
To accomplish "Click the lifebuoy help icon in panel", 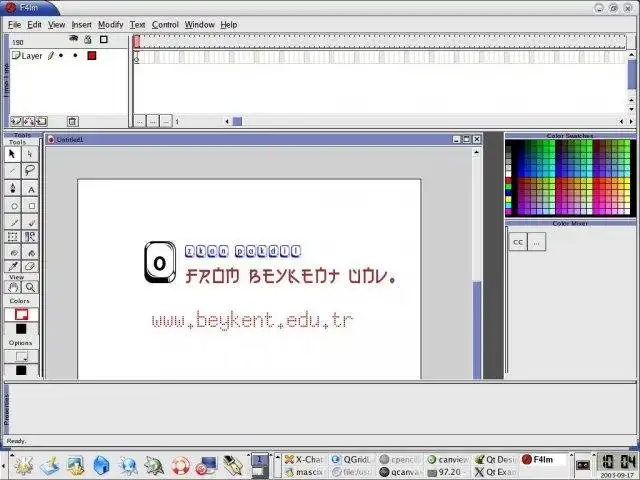I will (x=180, y=465).
